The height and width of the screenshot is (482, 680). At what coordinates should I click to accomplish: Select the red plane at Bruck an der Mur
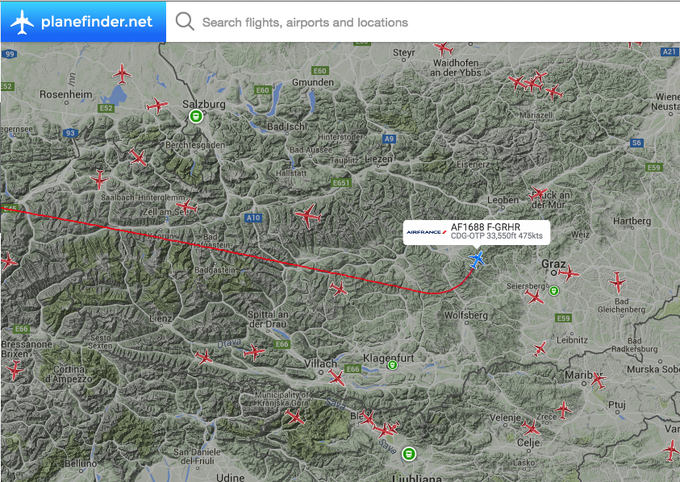539,193
